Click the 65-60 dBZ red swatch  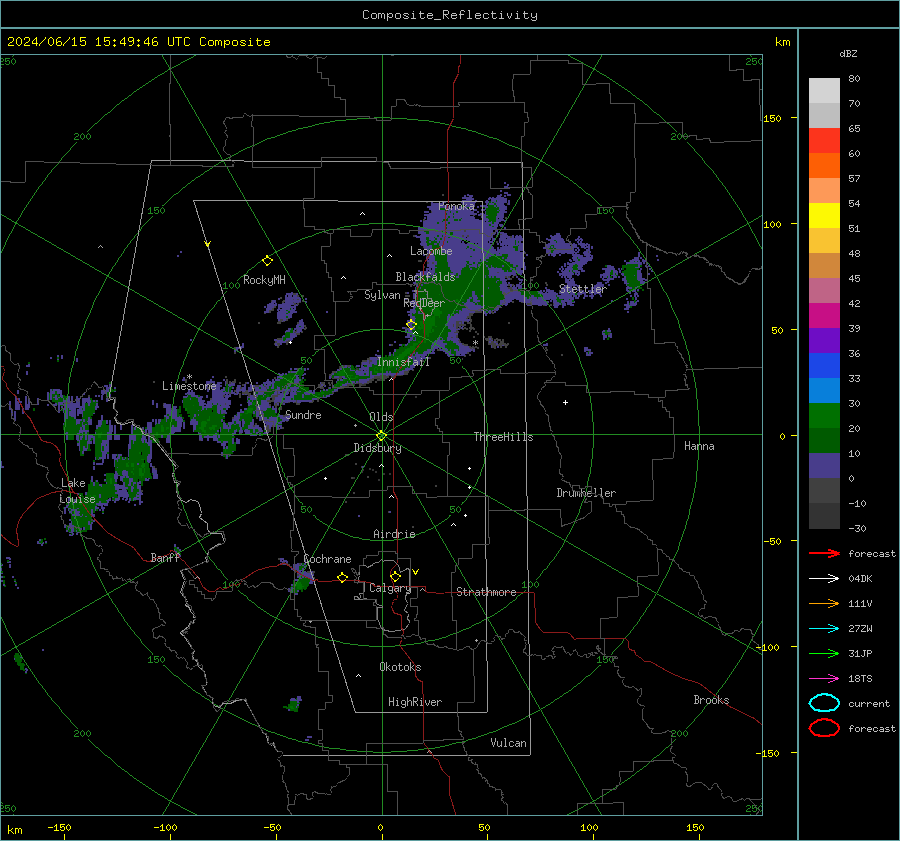click(x=824, y=141)
